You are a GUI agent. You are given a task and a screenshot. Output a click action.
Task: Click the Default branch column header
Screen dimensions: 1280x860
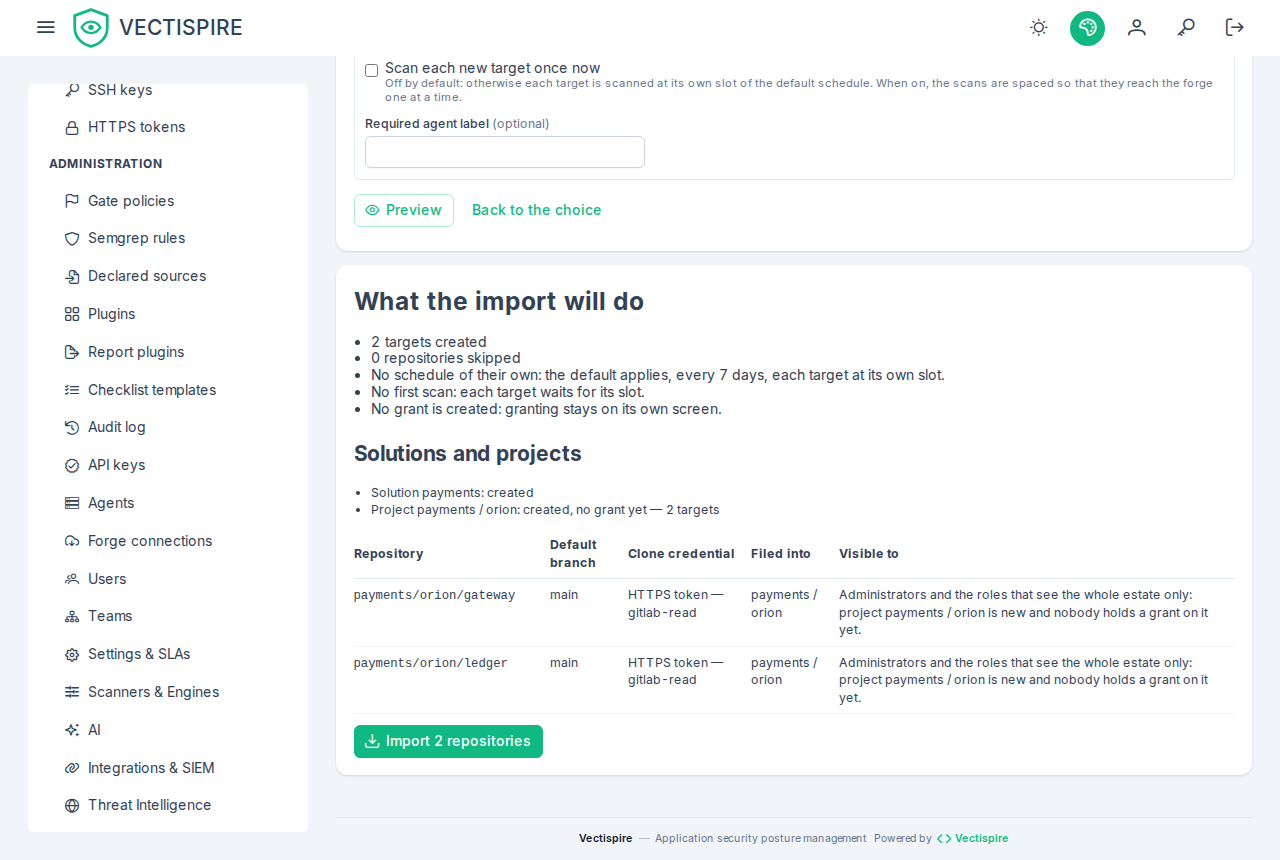pos(573,554)
